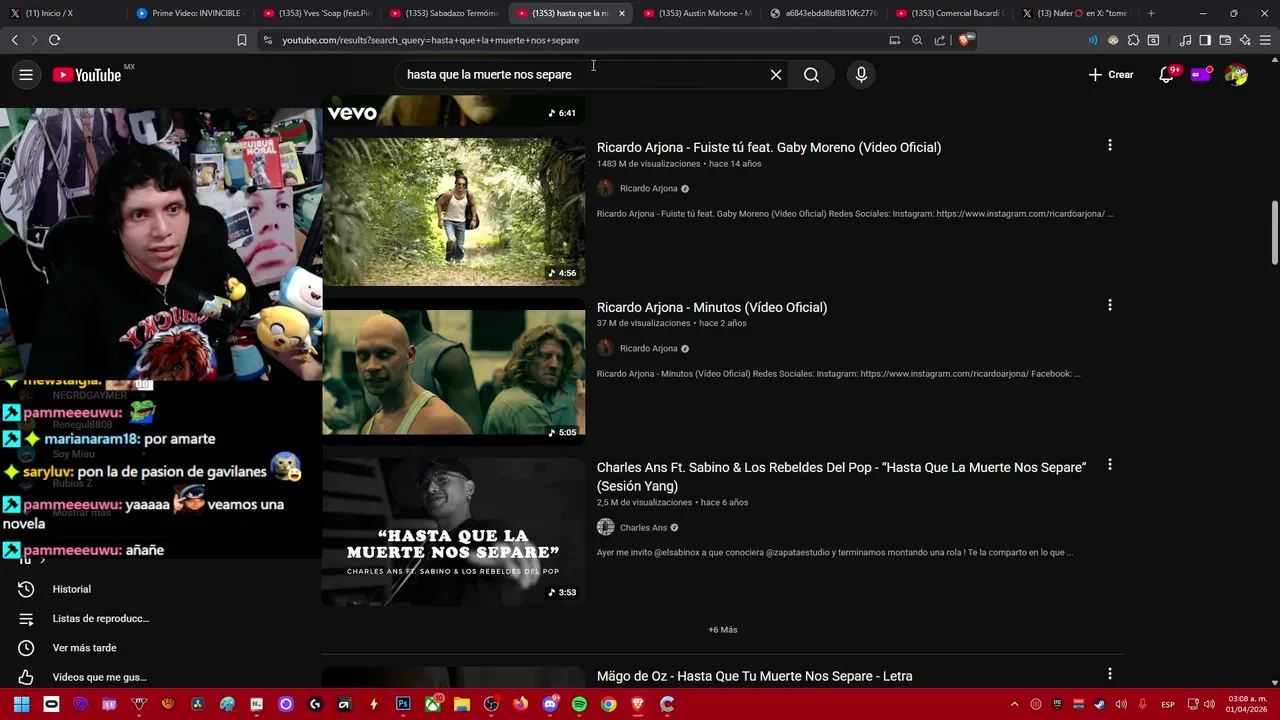
Task: Open Mägo de Oz Hasta Que Tu Muerte title
Action: [x=754, y=676]
